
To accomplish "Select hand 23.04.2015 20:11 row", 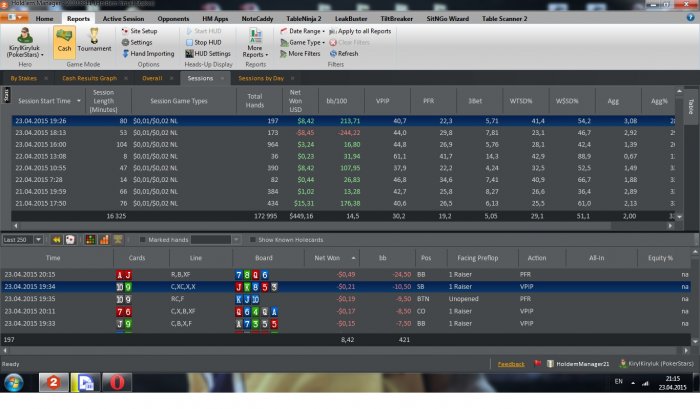I will coord(345,311).
